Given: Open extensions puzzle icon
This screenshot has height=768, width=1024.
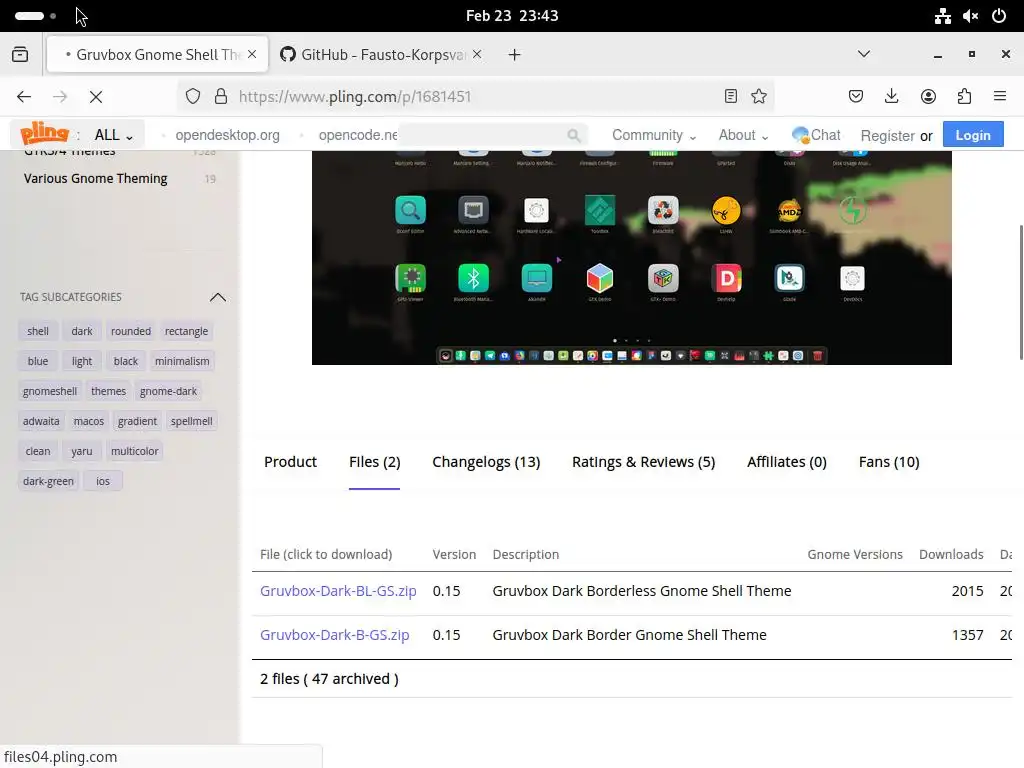Looking at the screenshot, I should [964, 97].
